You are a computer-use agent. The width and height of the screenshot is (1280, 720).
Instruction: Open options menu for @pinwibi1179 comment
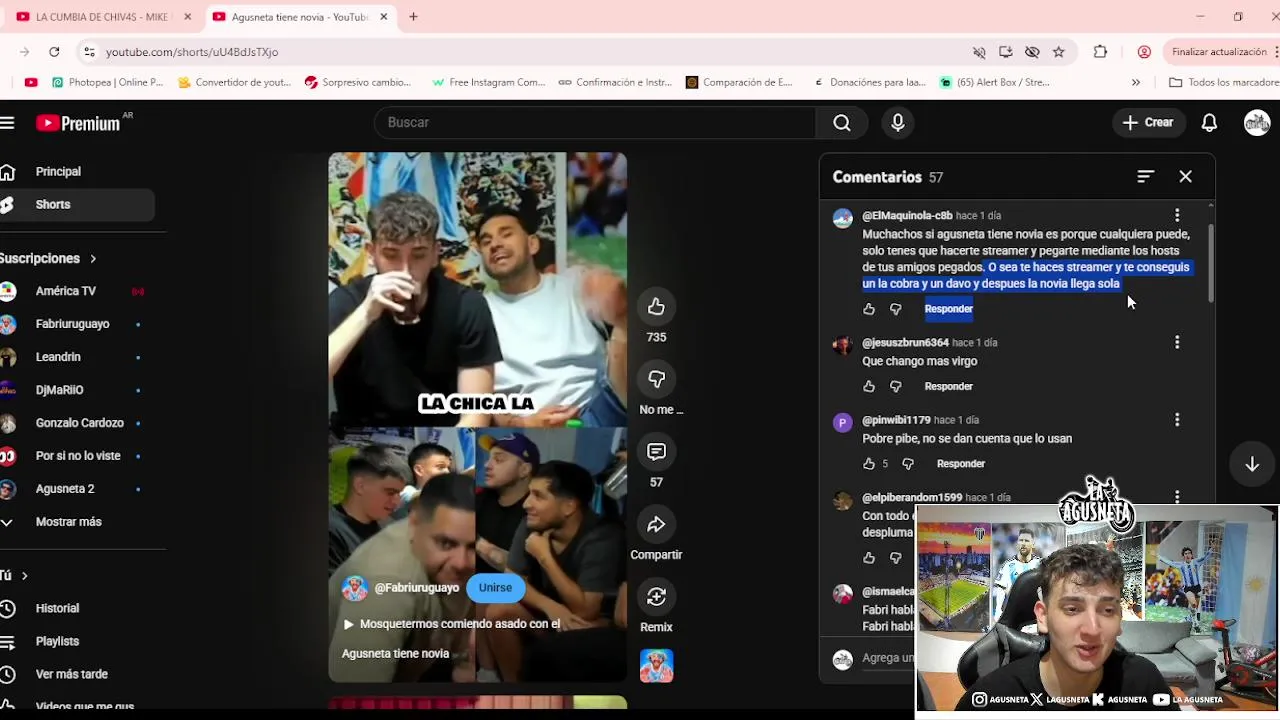click(1177, 420)
